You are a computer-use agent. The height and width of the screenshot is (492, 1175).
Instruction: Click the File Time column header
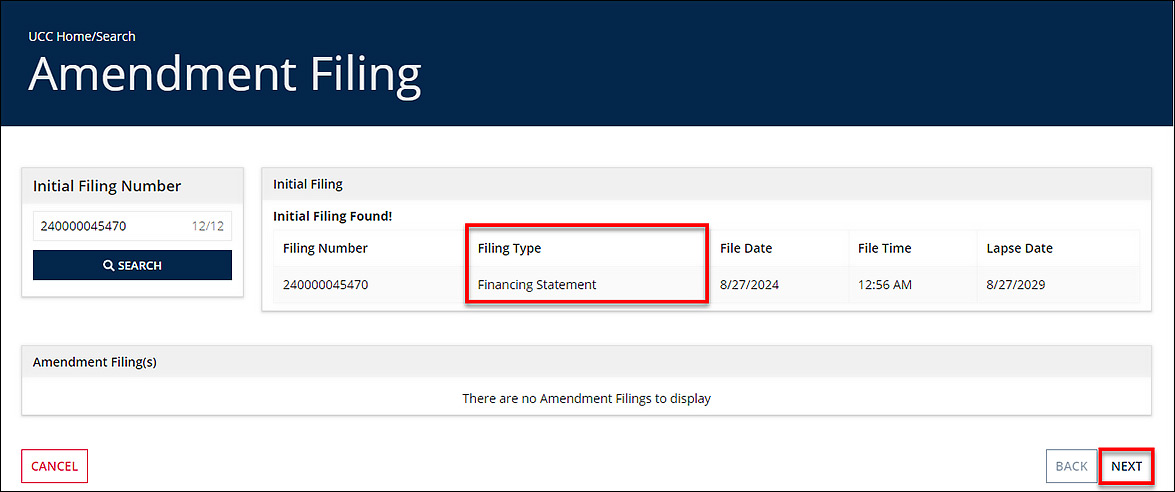pyautogui.click(x=884, y=248)
